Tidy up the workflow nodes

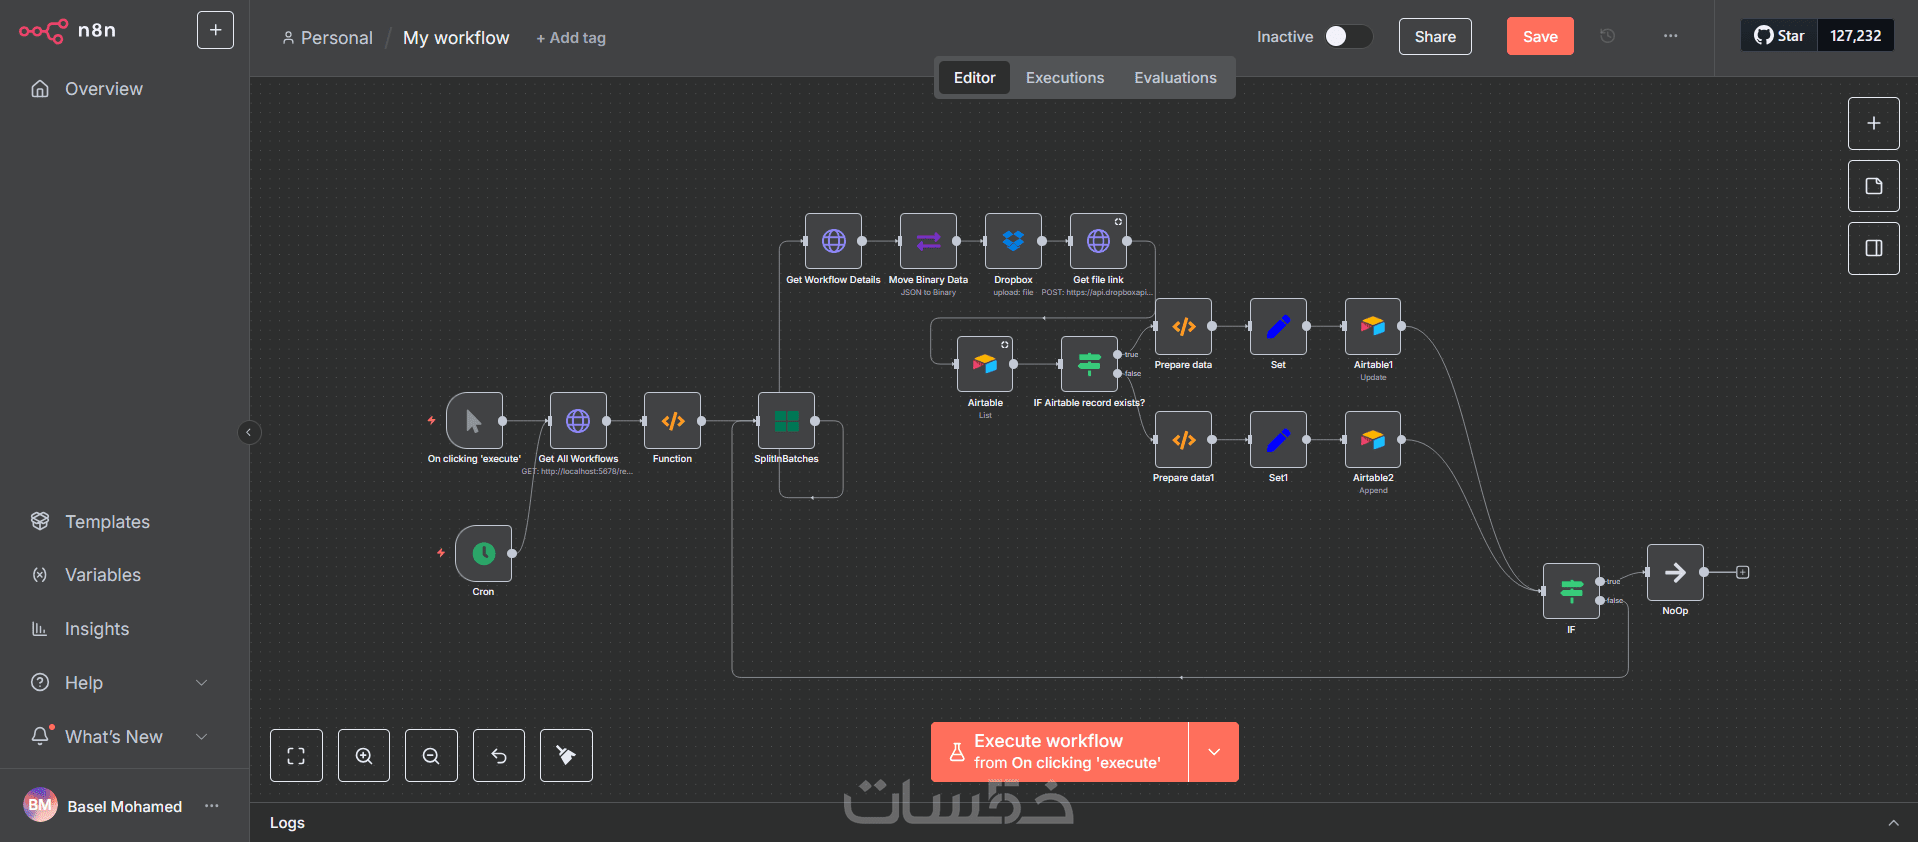[566, 755]
